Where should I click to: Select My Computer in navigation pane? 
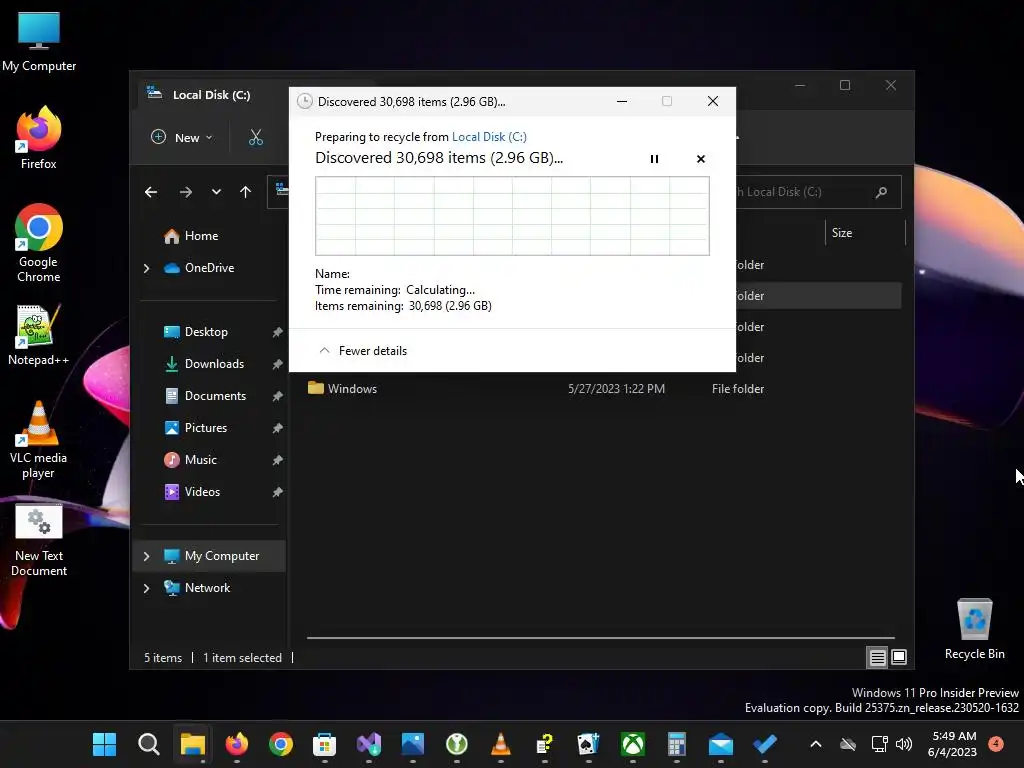pyautogui.click(x=211, y=556)
